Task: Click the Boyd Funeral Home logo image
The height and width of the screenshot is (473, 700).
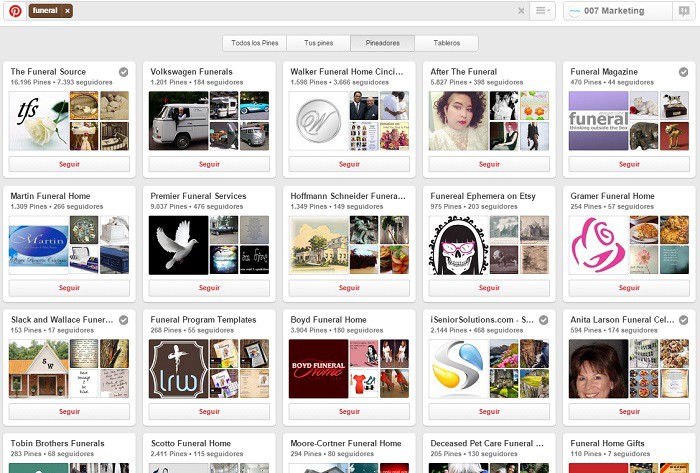Action: (x=318, y=369)
